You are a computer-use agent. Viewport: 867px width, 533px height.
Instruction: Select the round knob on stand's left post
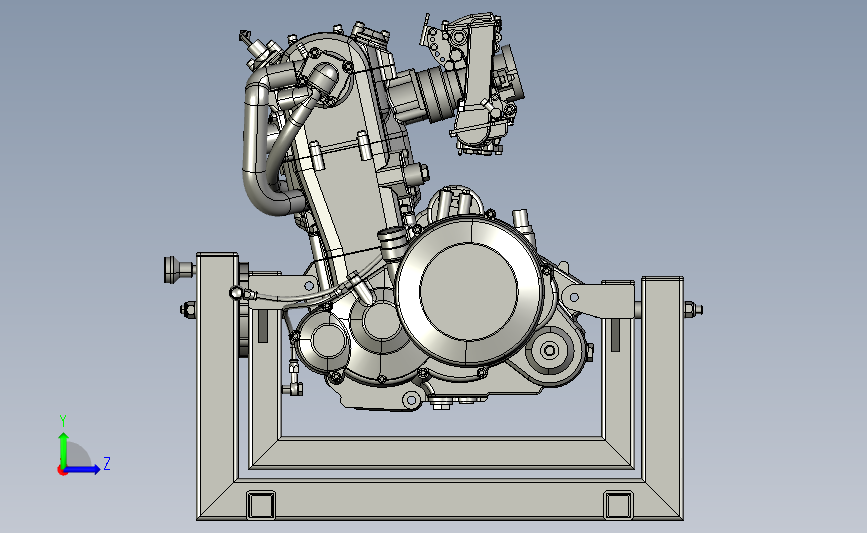[x=176, y=270]
